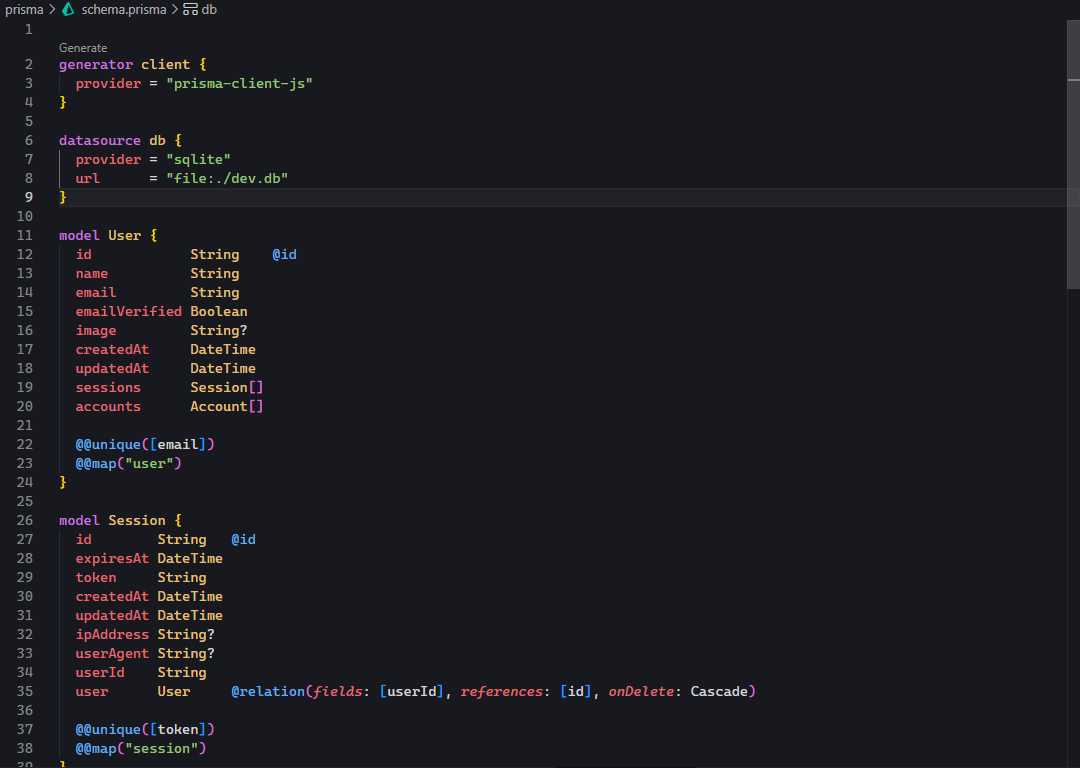Click the Generate code lens link

(x=83, y=48)
